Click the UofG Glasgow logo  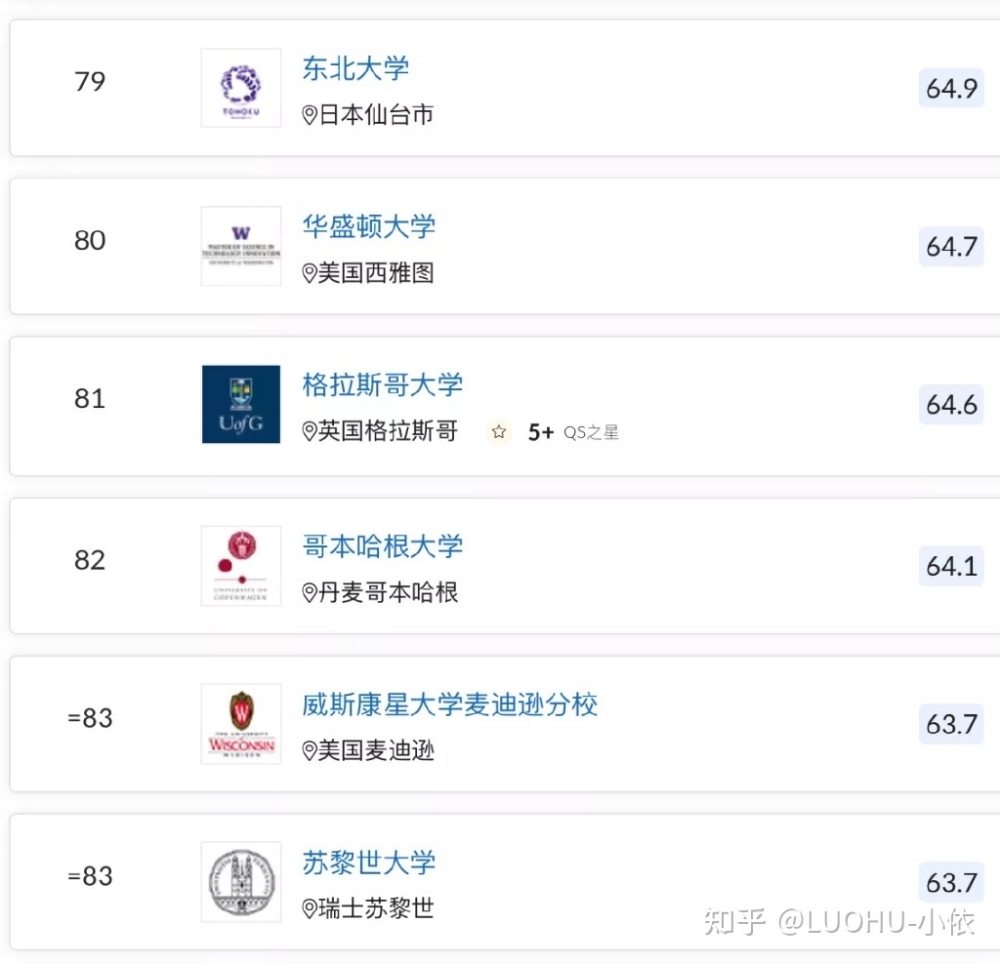[x=241, y=404]
